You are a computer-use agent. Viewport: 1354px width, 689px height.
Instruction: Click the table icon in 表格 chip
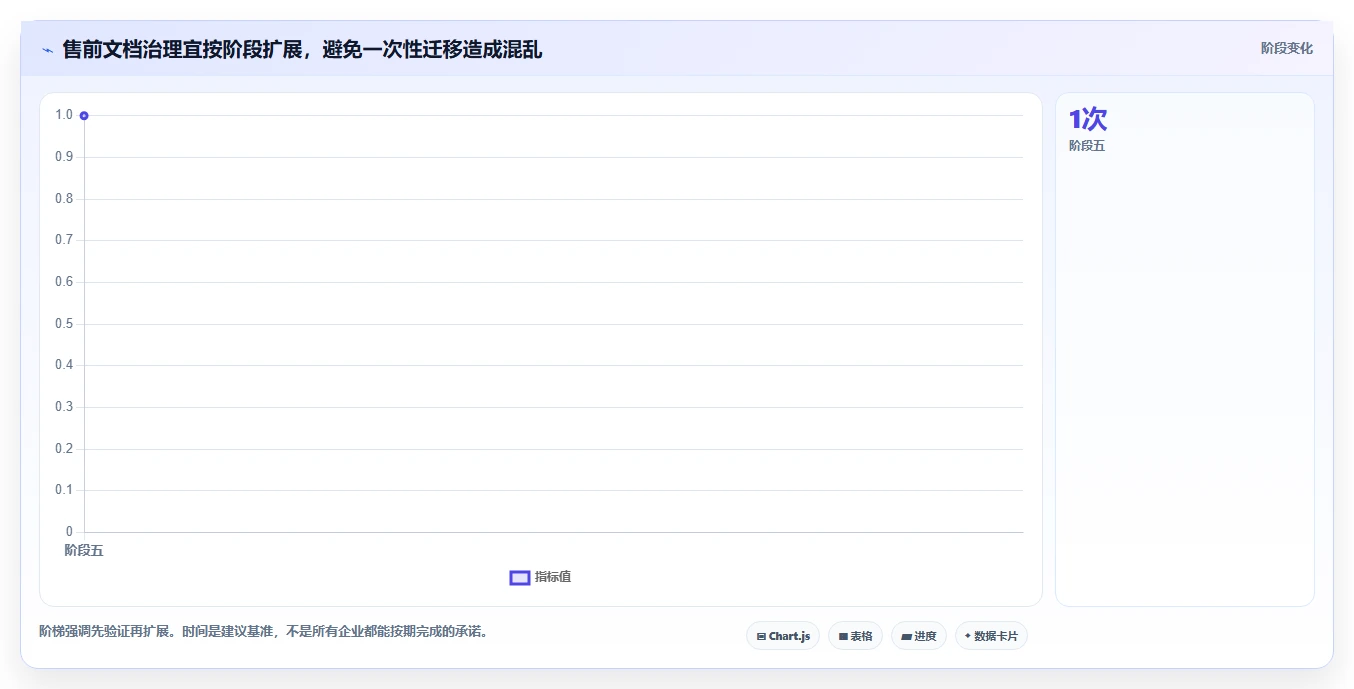pos(843,637)
